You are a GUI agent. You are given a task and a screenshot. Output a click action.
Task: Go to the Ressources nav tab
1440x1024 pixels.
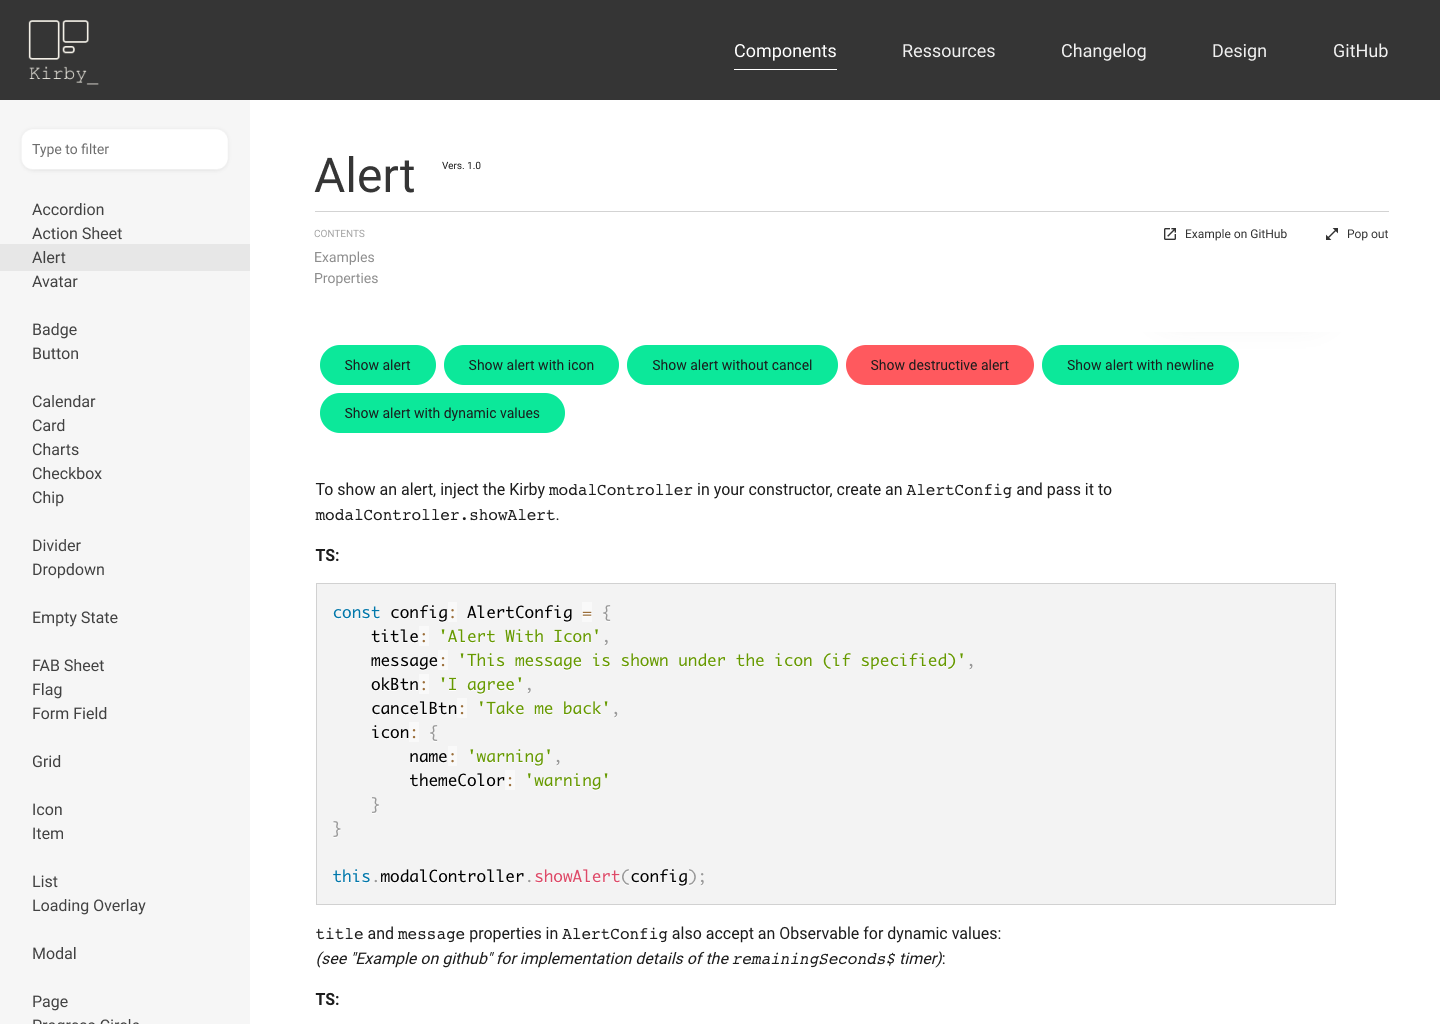[x=948, y=51]
